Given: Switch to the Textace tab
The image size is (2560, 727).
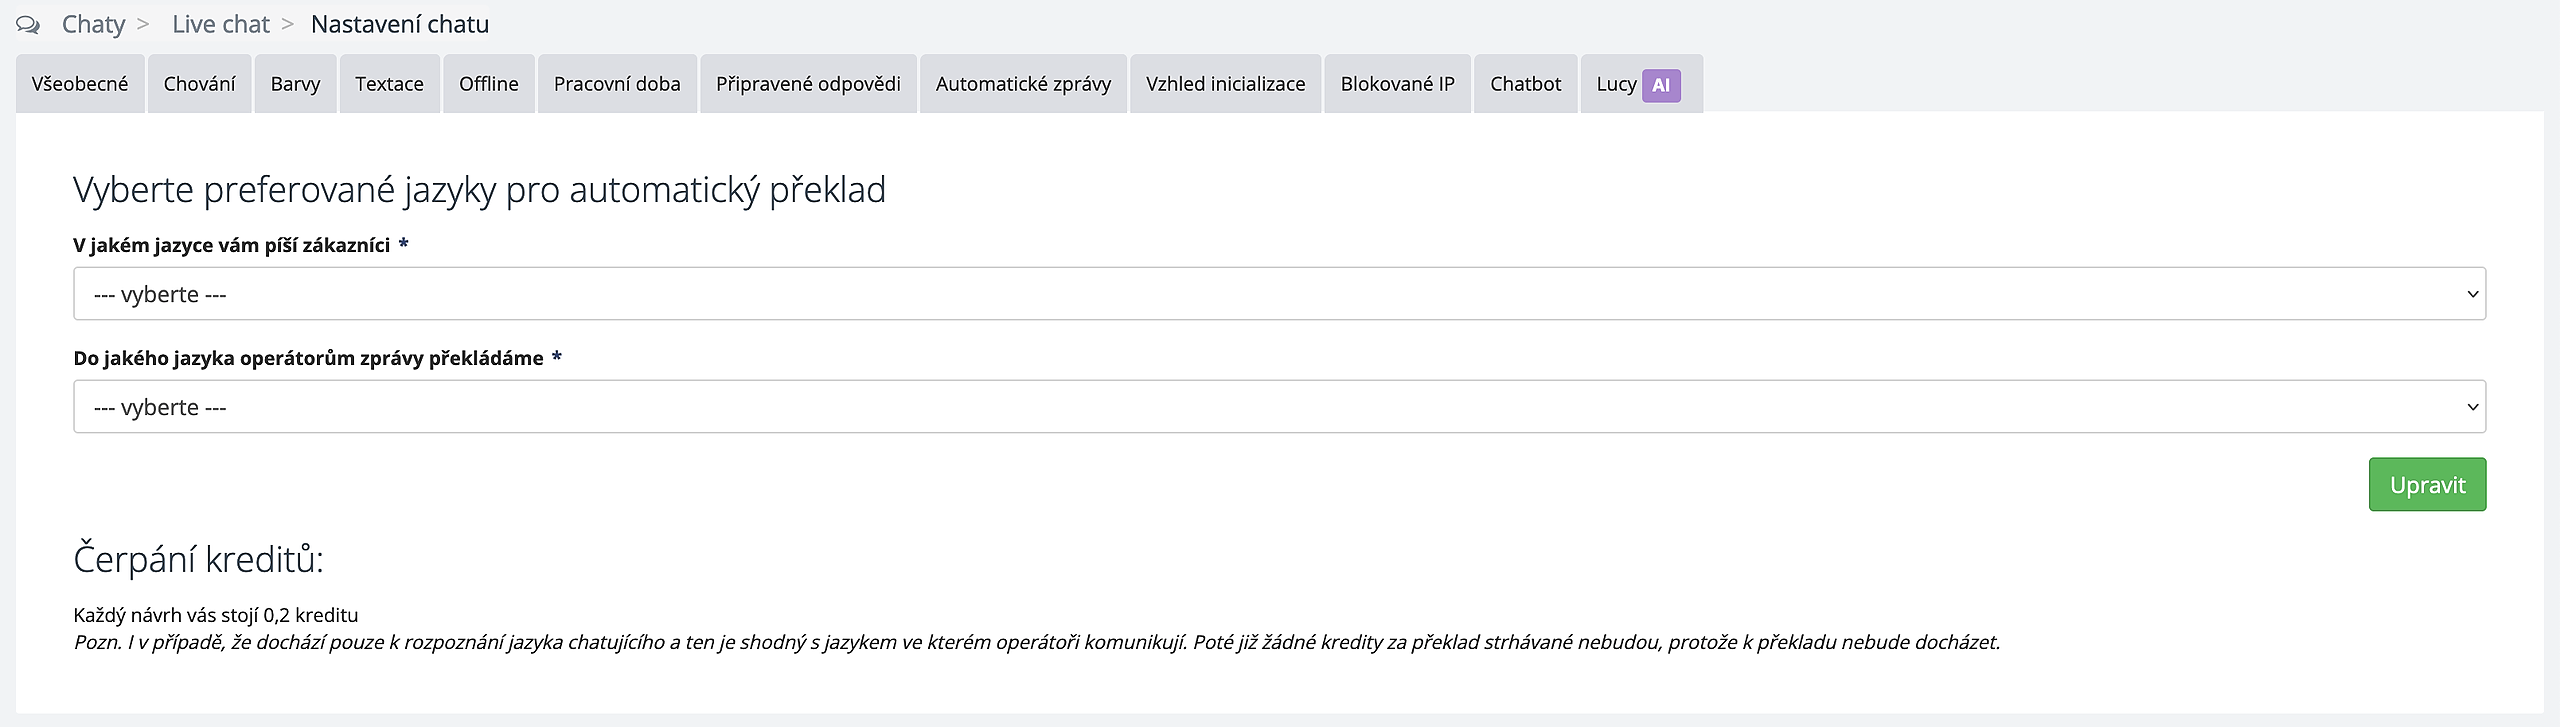Looking at the screenshot, I should coord(389,84).
